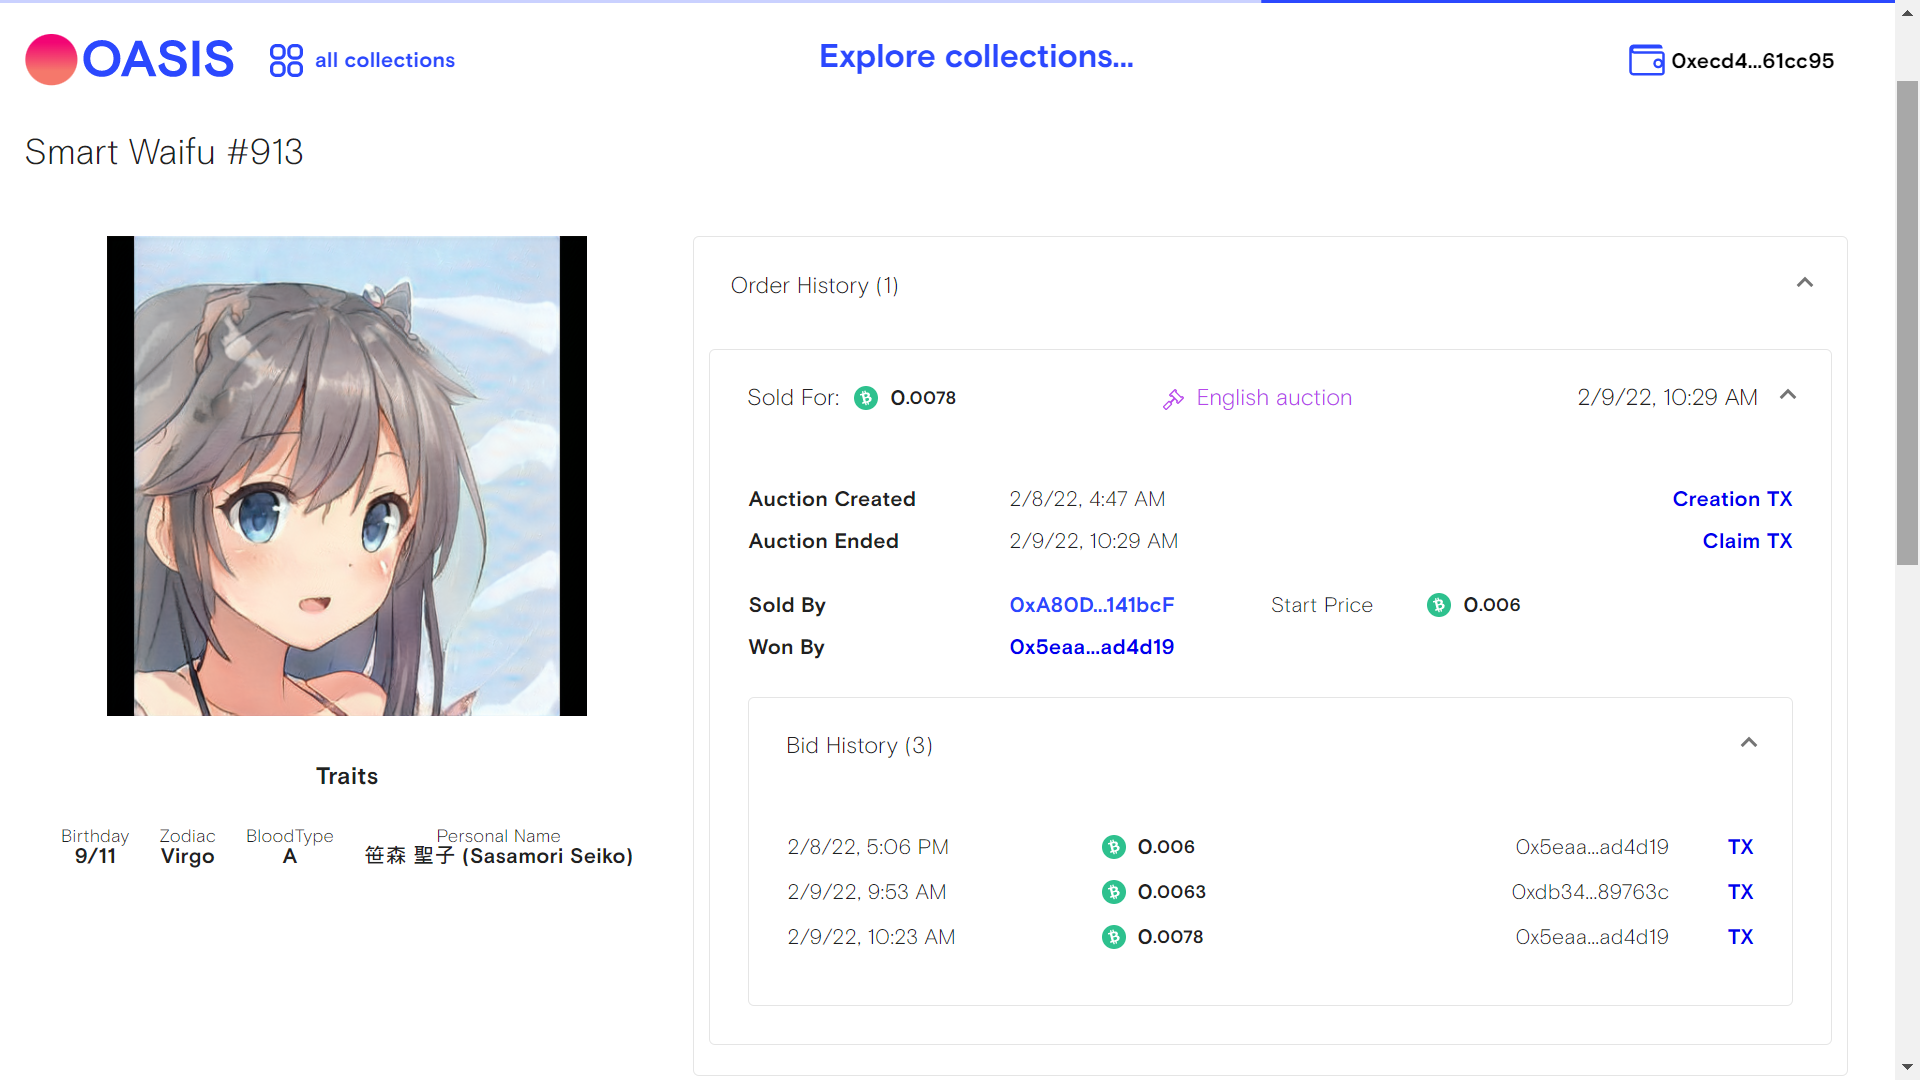Click the coin icon beside the 0.0078 bid

[x=1114, y=937]
